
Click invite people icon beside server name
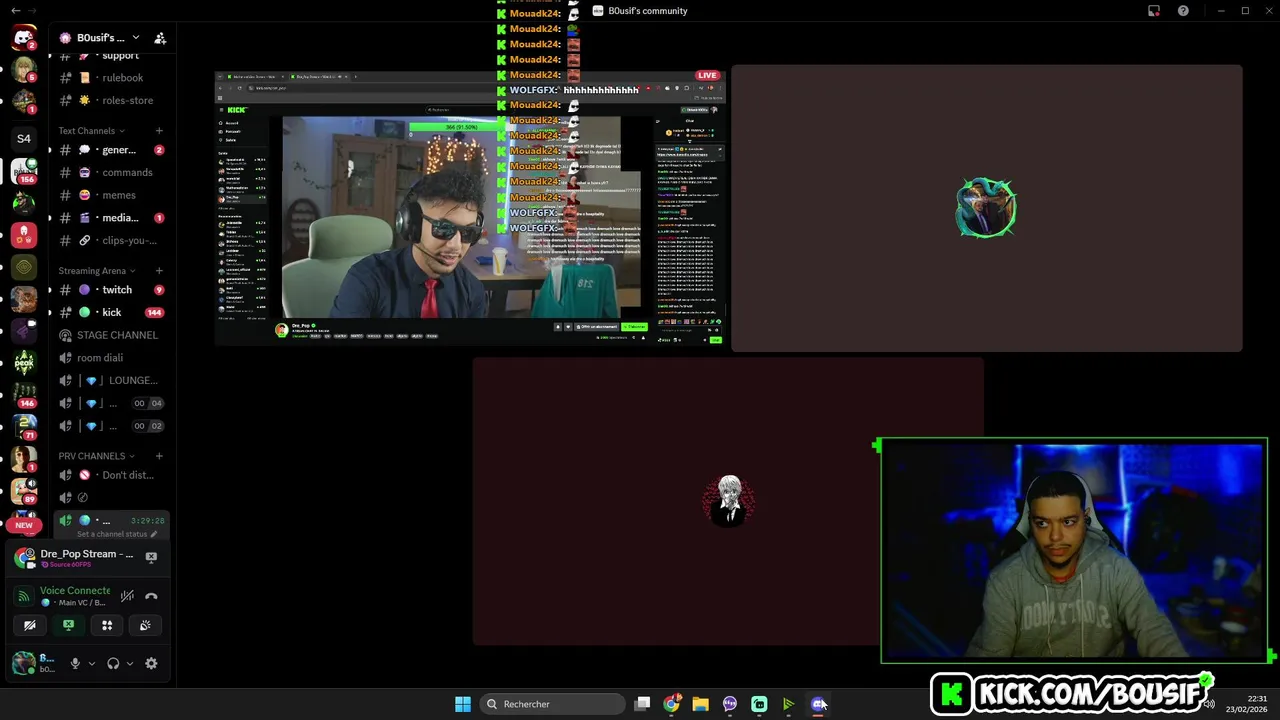[x=160, y=38]
